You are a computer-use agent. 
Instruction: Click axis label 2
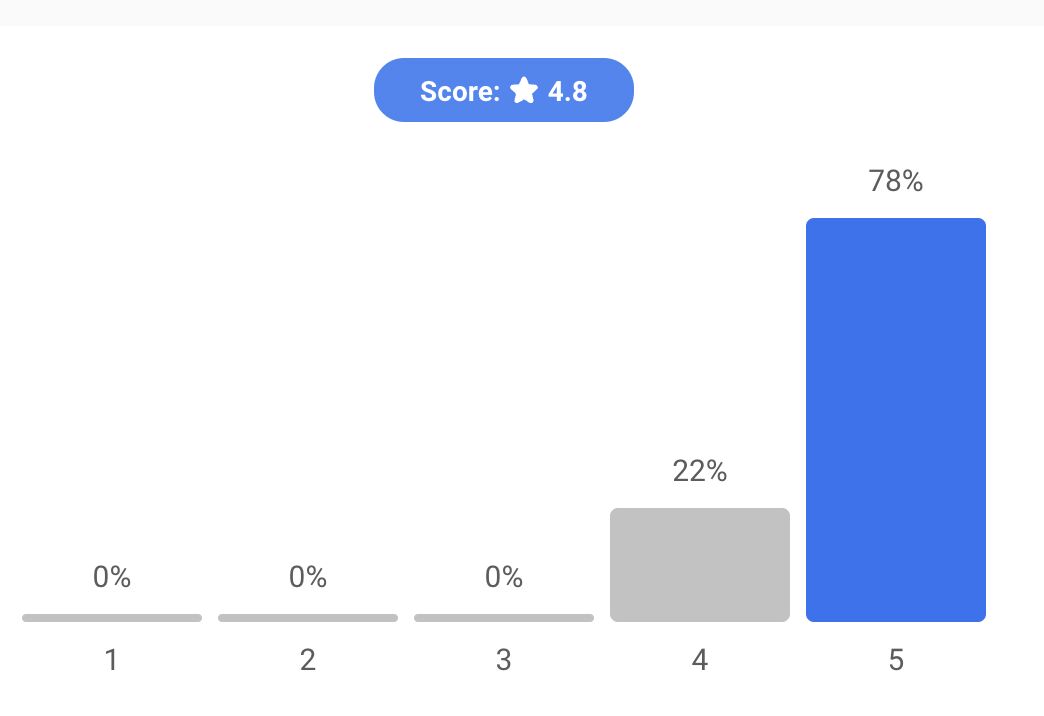[x=308, y=660]
